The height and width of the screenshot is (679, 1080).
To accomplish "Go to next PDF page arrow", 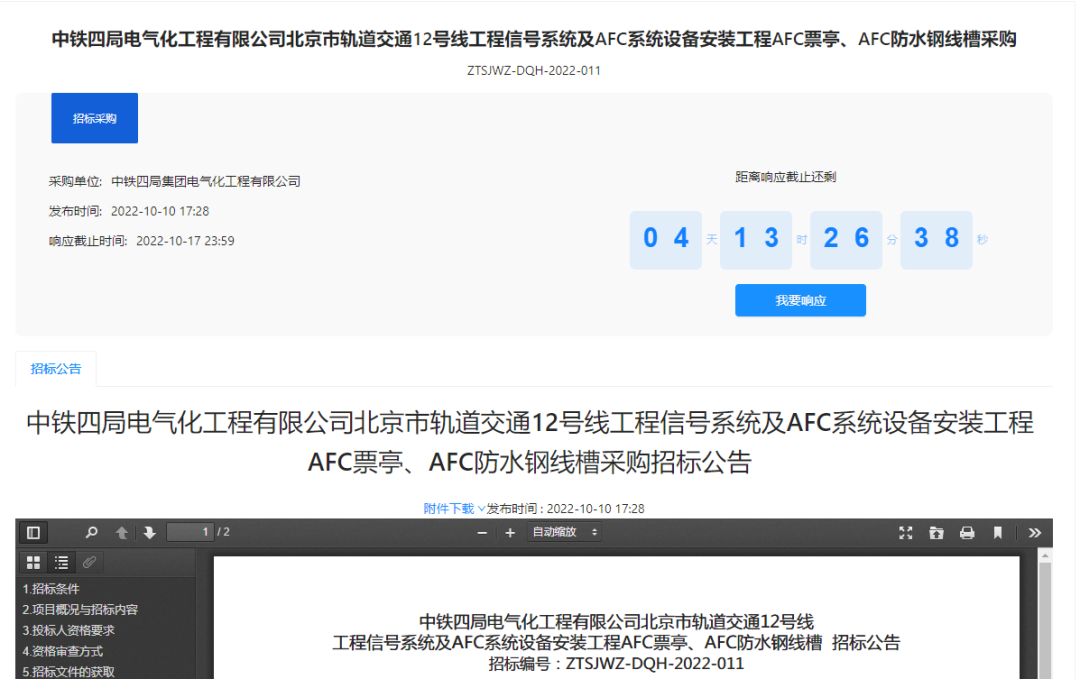I will (149, 532).
